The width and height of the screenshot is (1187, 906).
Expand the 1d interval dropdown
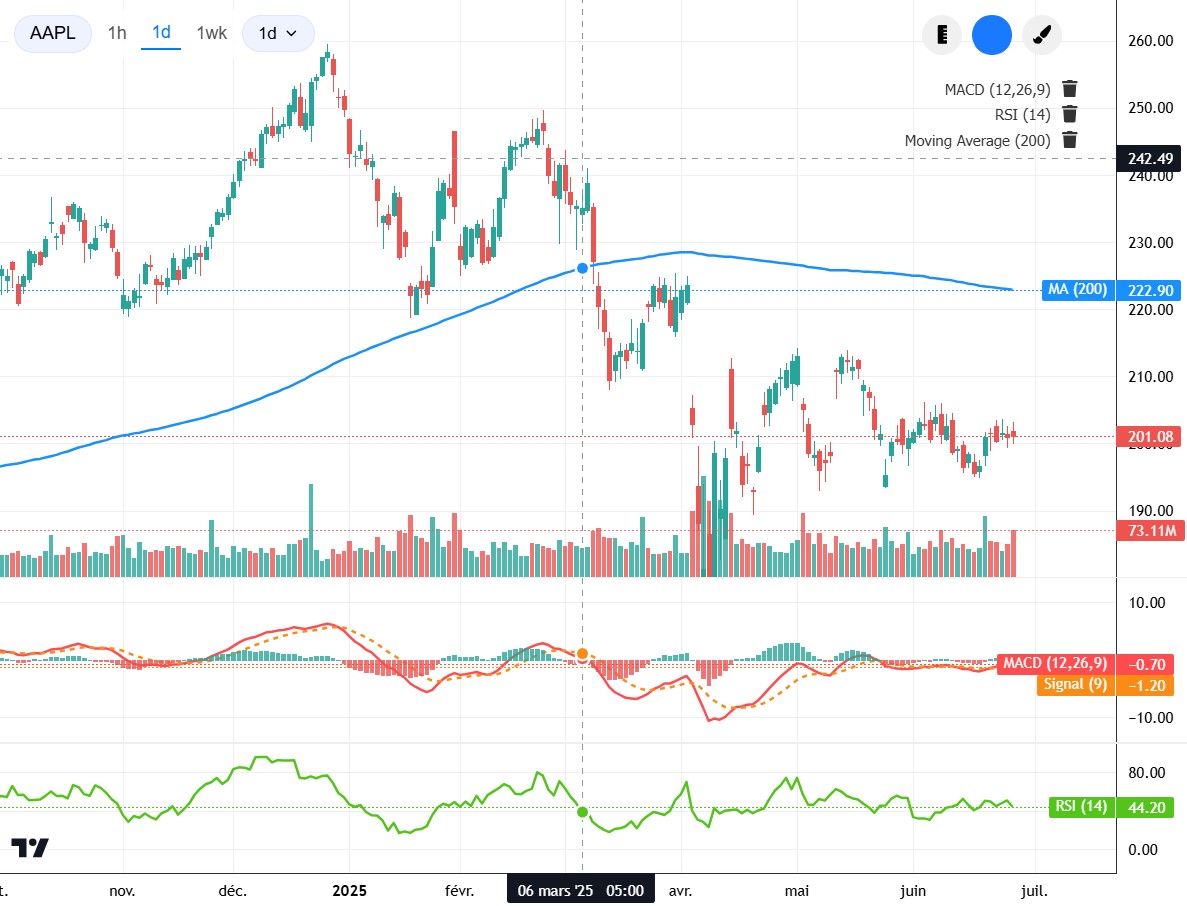point(278,33)
